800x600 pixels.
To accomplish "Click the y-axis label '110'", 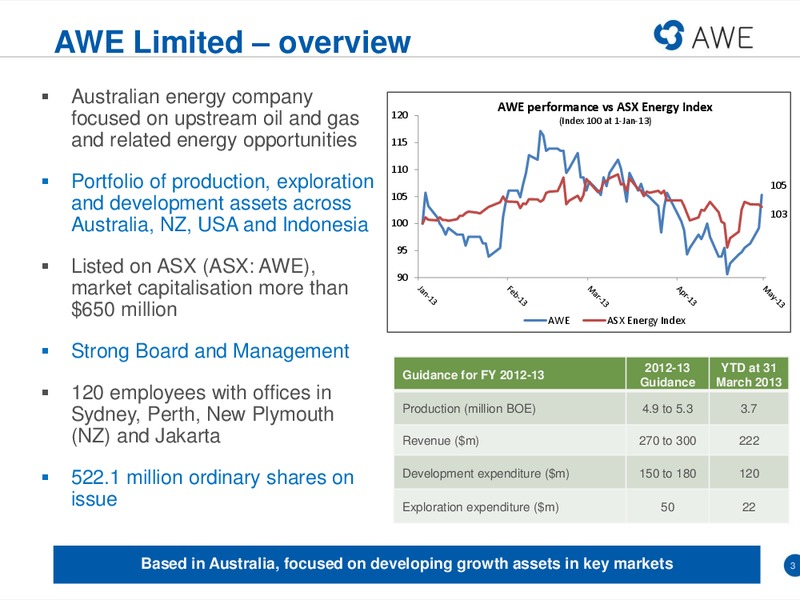I will click(x=399, y=169).
